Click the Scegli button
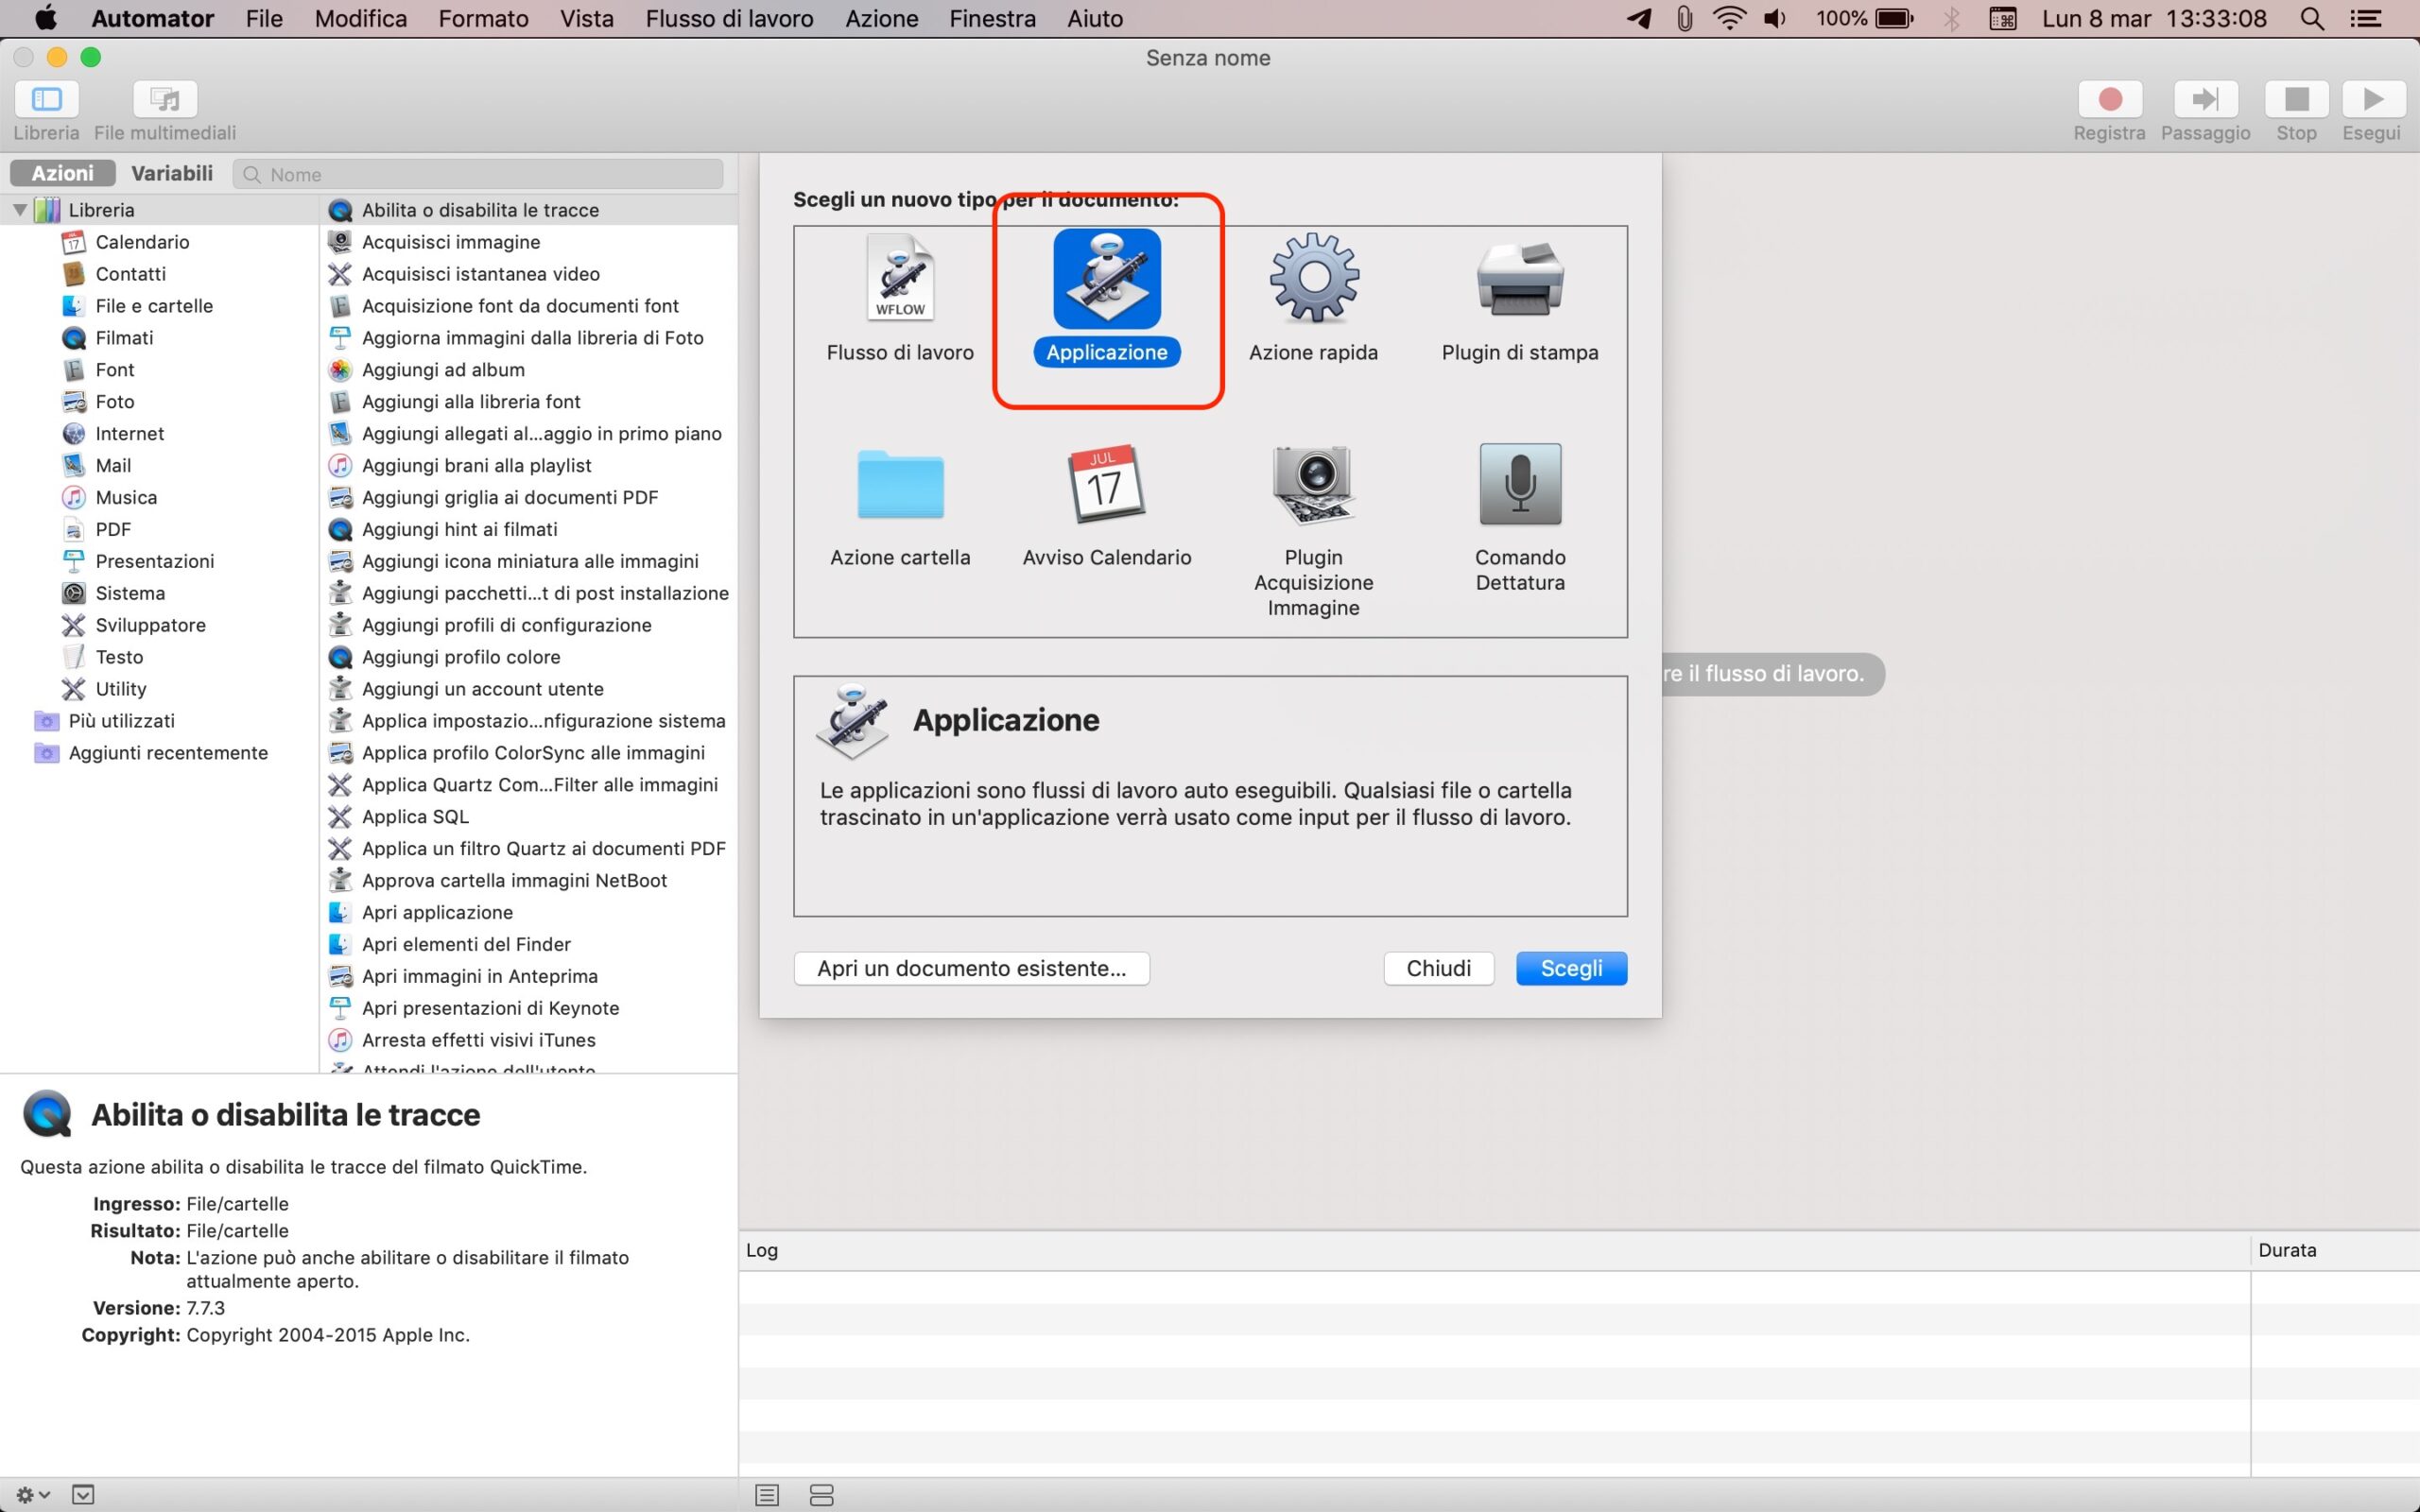The width and height of the screenshot is (2420, 1512). [x=1570, y=968]
